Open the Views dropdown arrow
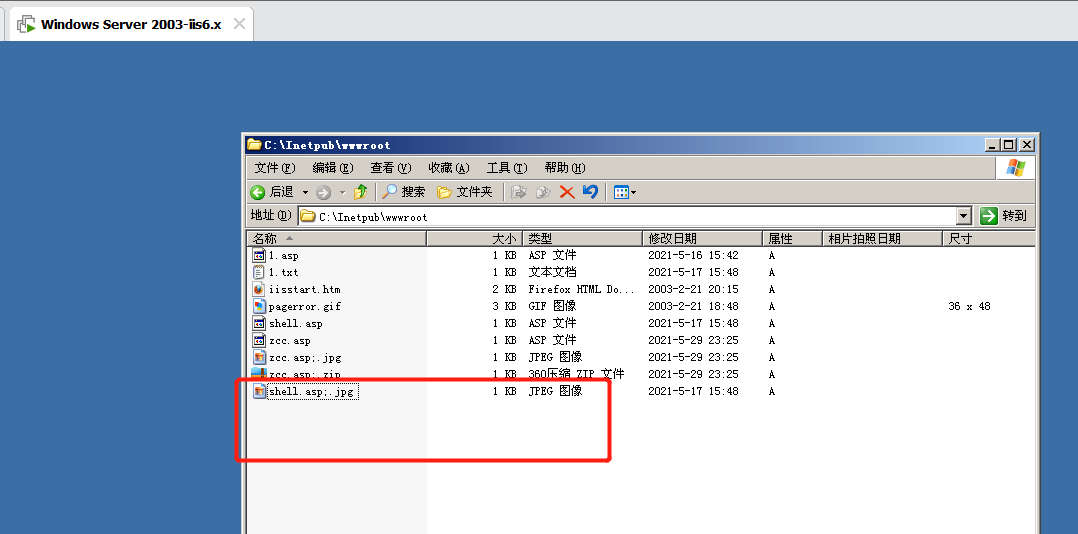This screenshot has width=1078, height=534. [x=634, y=192]
